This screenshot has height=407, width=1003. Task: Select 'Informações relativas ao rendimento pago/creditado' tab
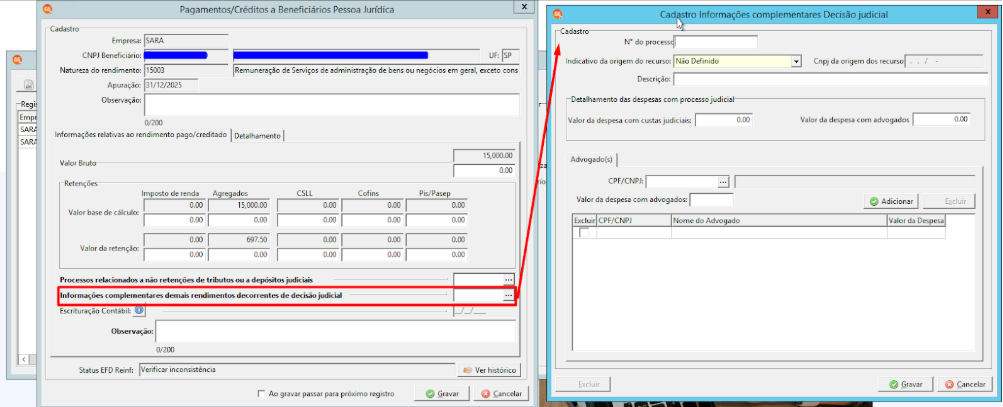(141, 135)
